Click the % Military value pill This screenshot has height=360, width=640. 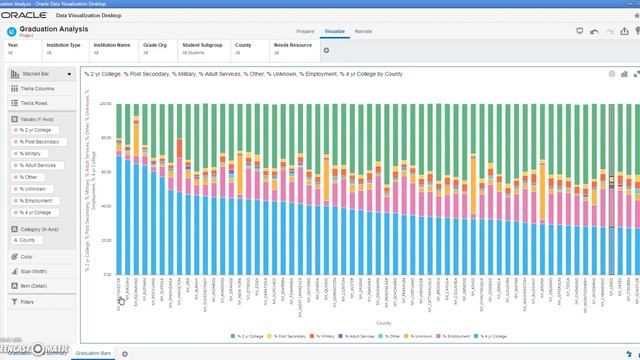[30, 154]
